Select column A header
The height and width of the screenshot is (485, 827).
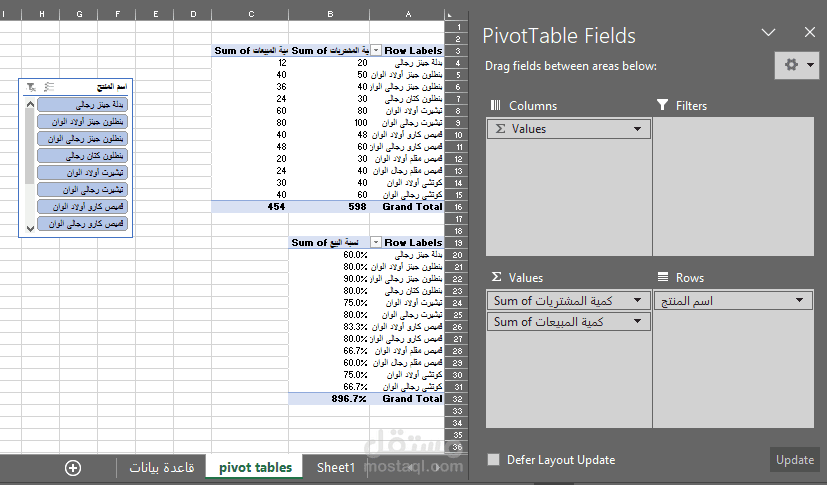point(407,15)
